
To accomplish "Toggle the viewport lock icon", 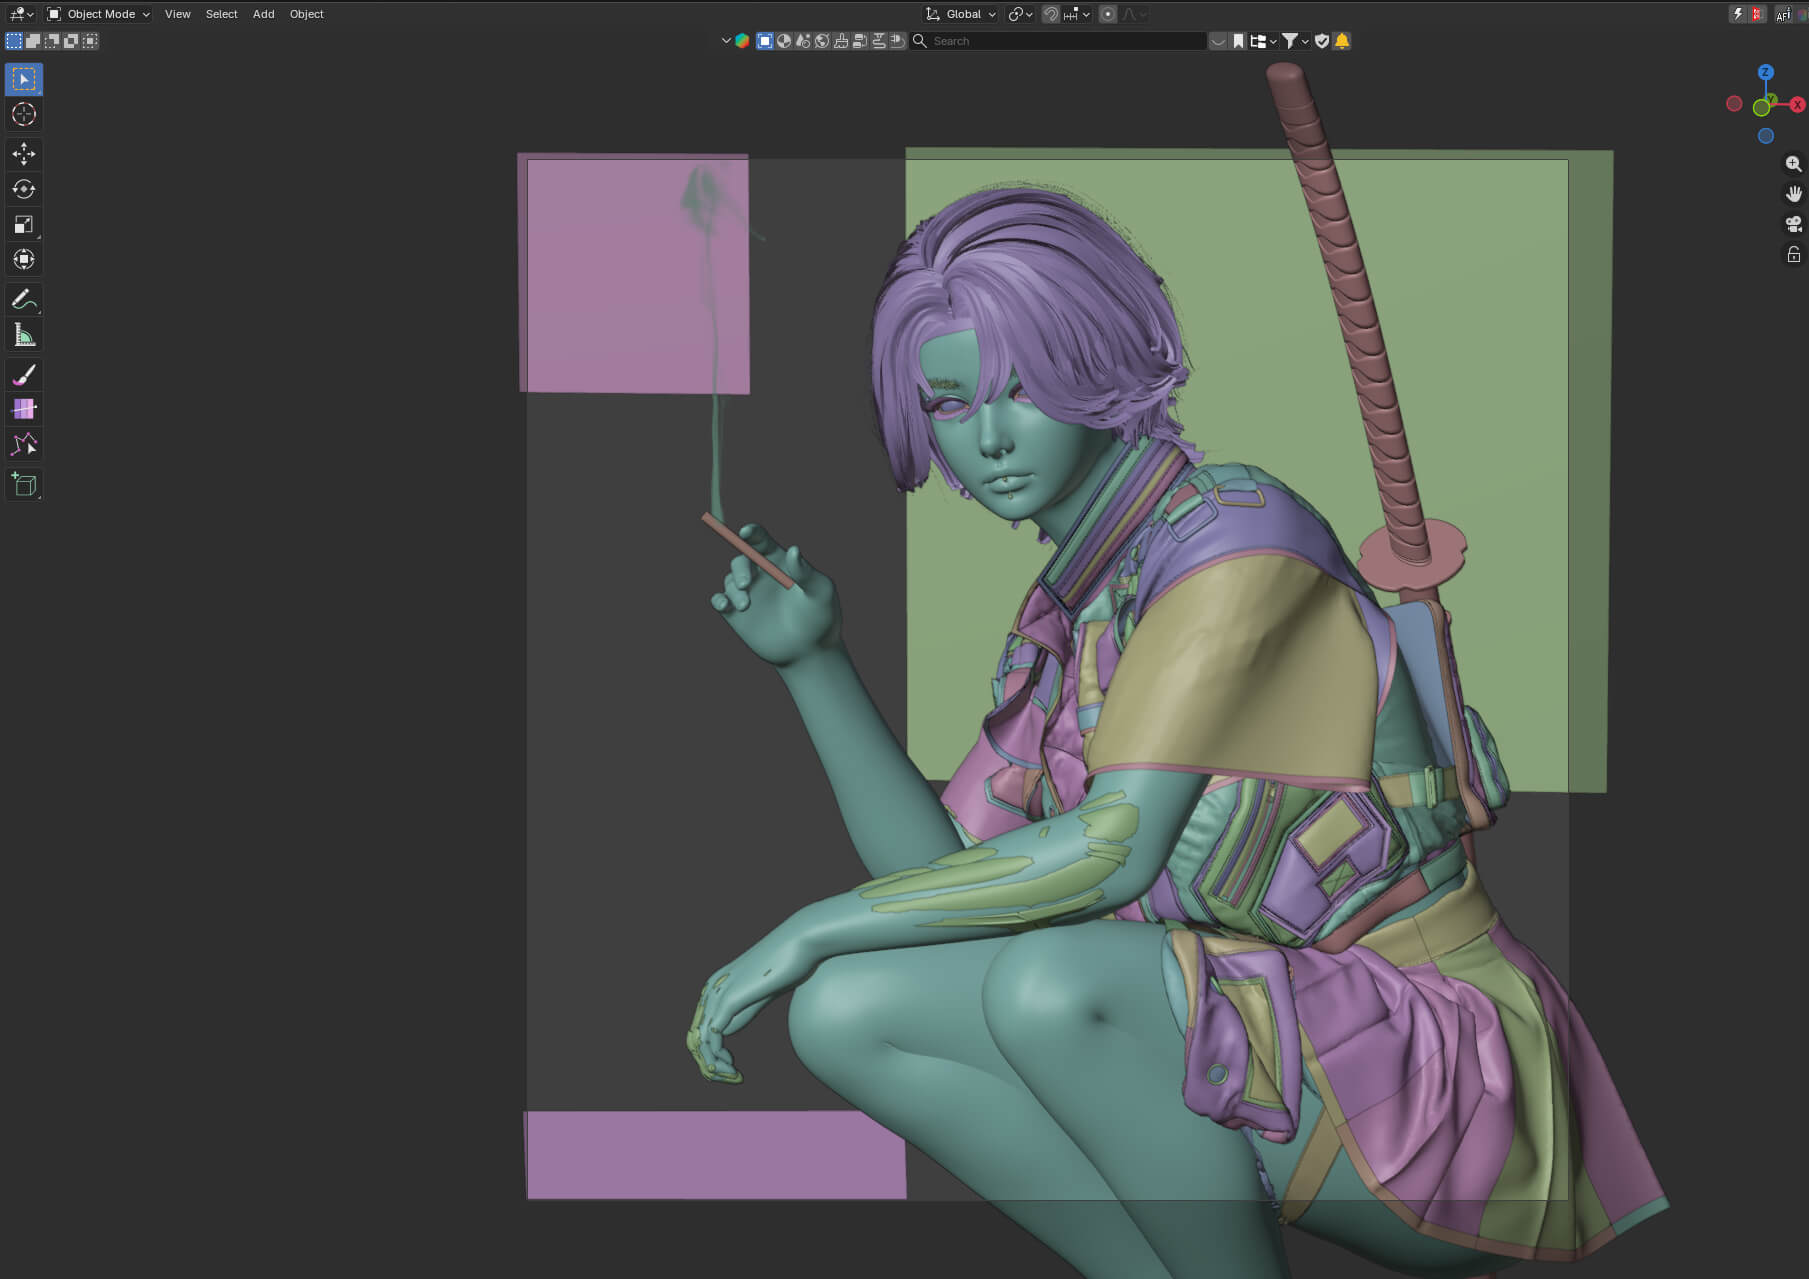I will click(1794, 255).
